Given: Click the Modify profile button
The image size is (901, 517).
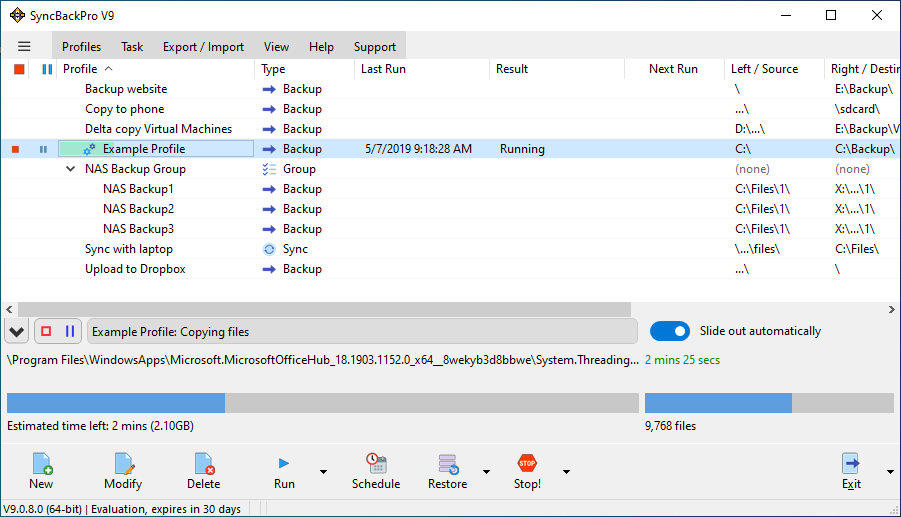Looking at the screenshot, I should (123, 471).
